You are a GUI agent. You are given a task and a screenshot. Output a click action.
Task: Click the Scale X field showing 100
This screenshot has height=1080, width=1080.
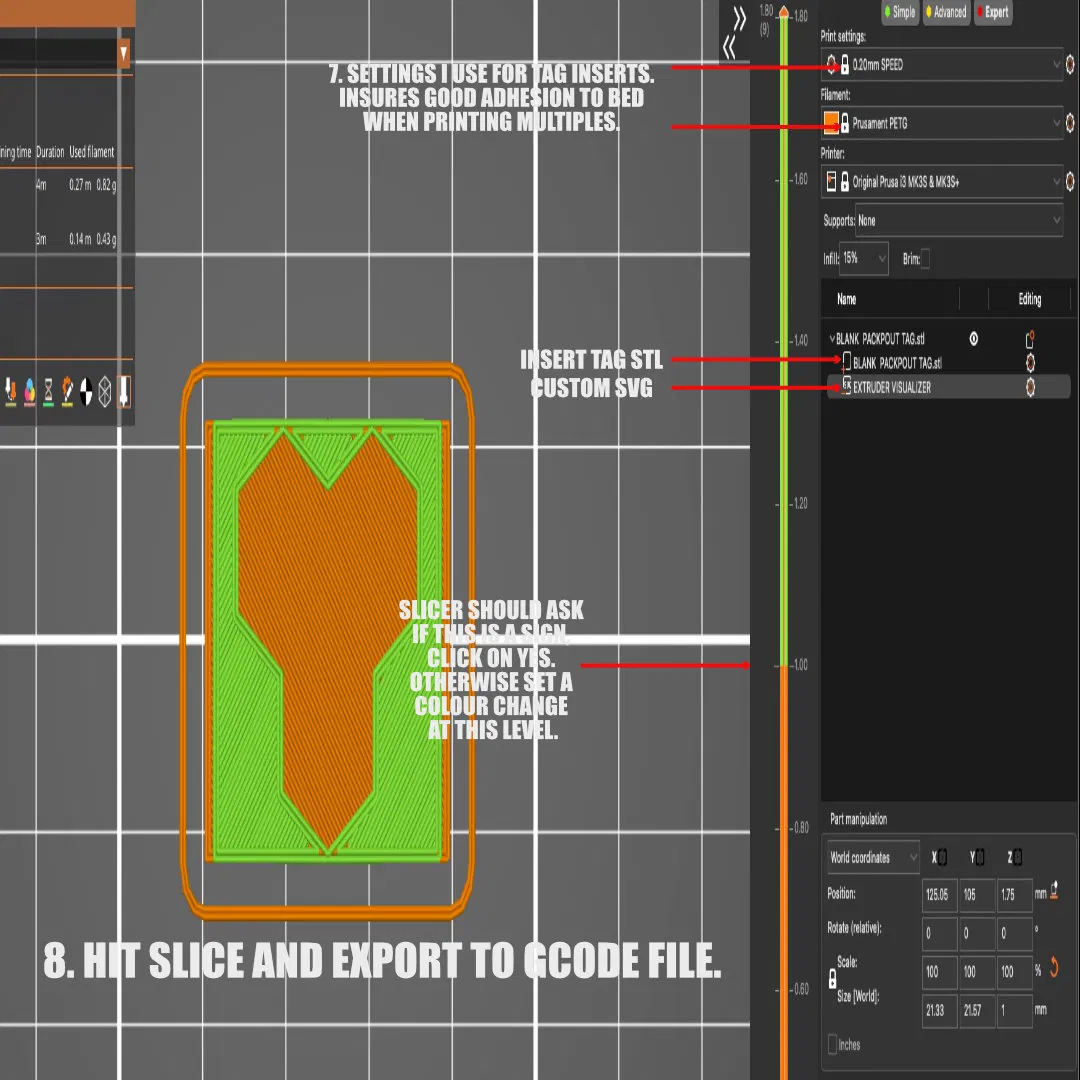click(939, 972)
